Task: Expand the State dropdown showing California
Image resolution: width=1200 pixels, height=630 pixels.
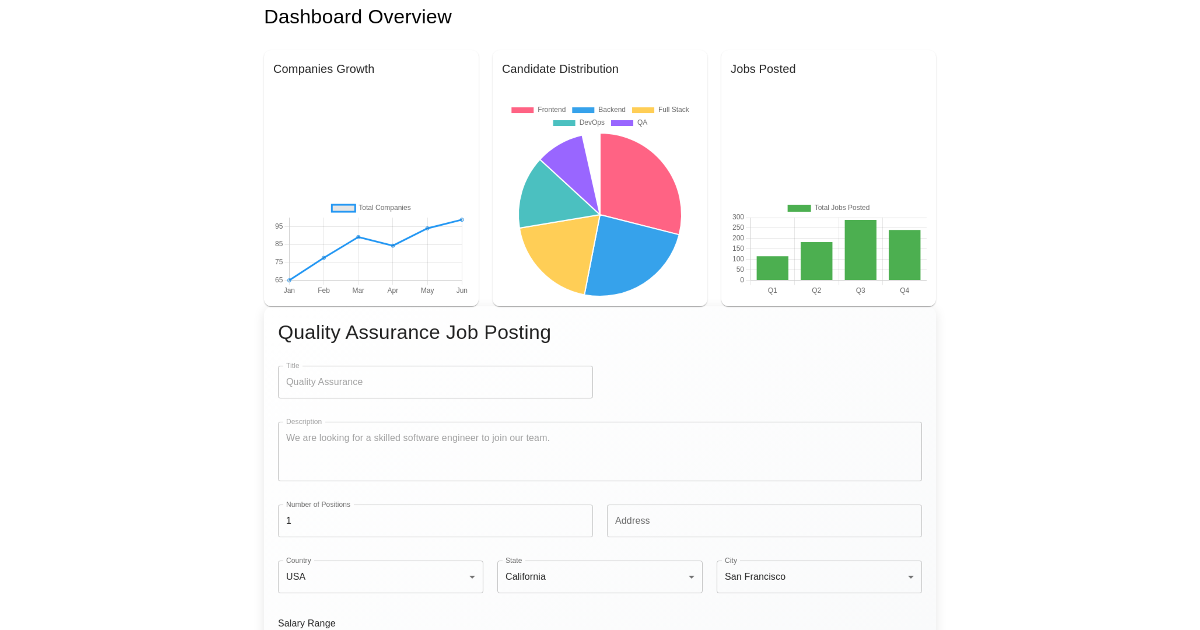Action: click(600, 577)
